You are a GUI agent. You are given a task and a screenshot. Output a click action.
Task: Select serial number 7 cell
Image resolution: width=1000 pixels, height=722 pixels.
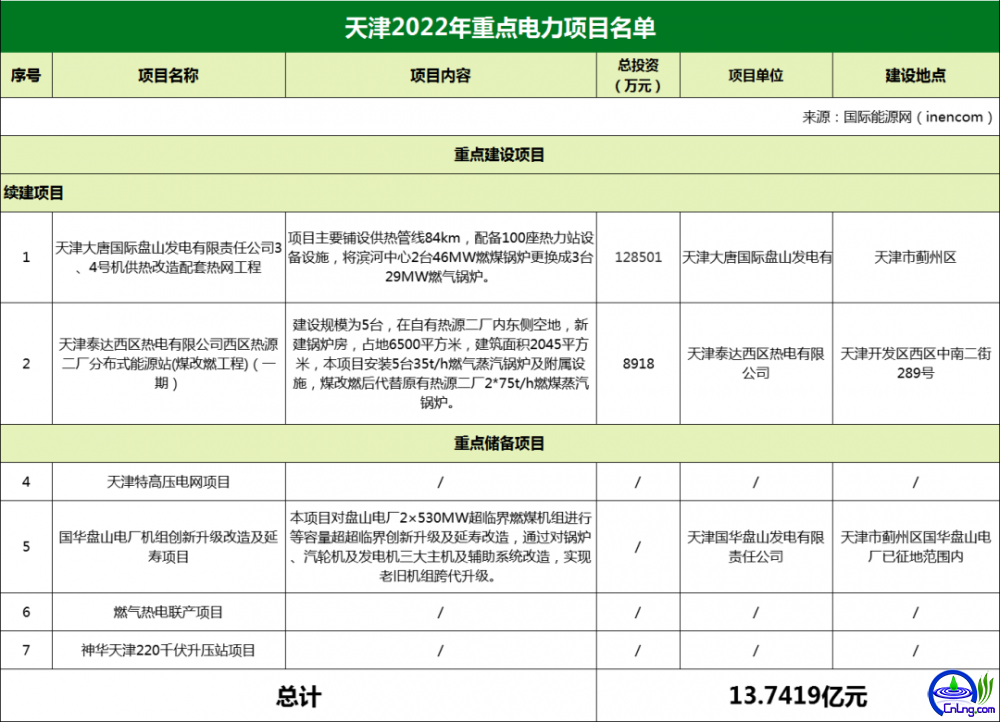(26, 650)
